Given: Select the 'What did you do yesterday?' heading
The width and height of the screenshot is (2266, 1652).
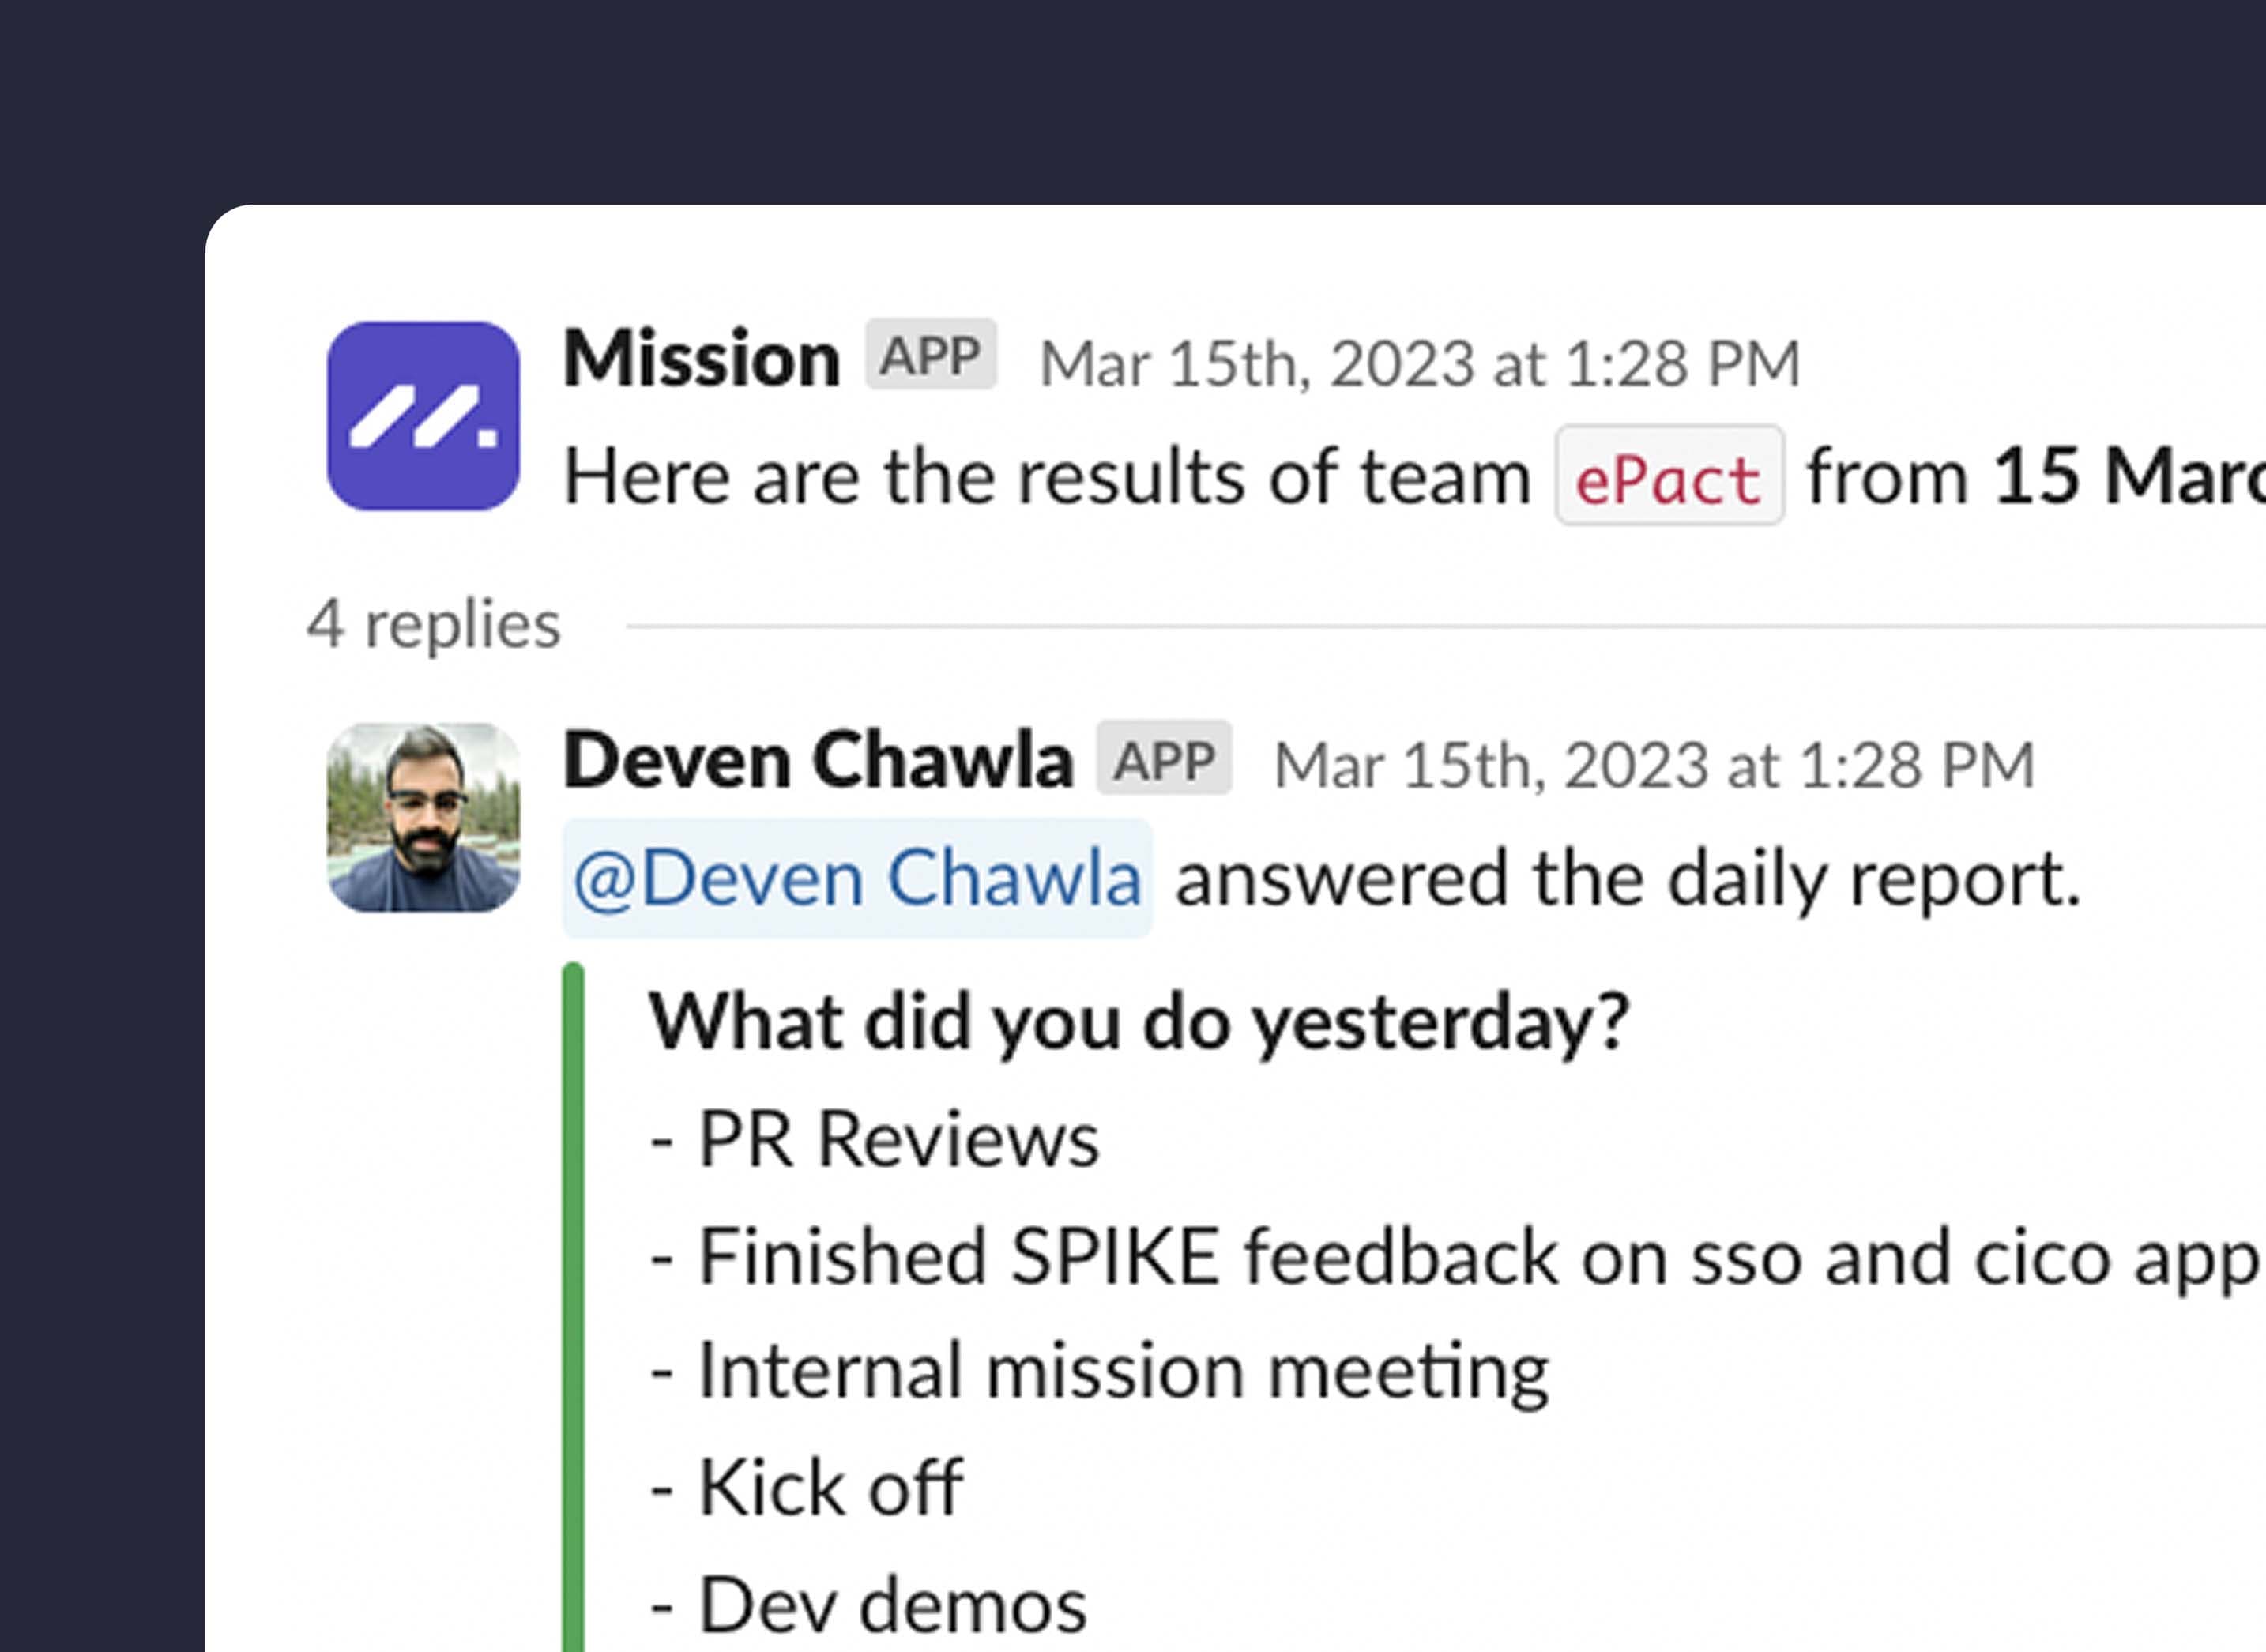Looking at the screenshot, I should pyautogui.click(x=1139, y=1023).
